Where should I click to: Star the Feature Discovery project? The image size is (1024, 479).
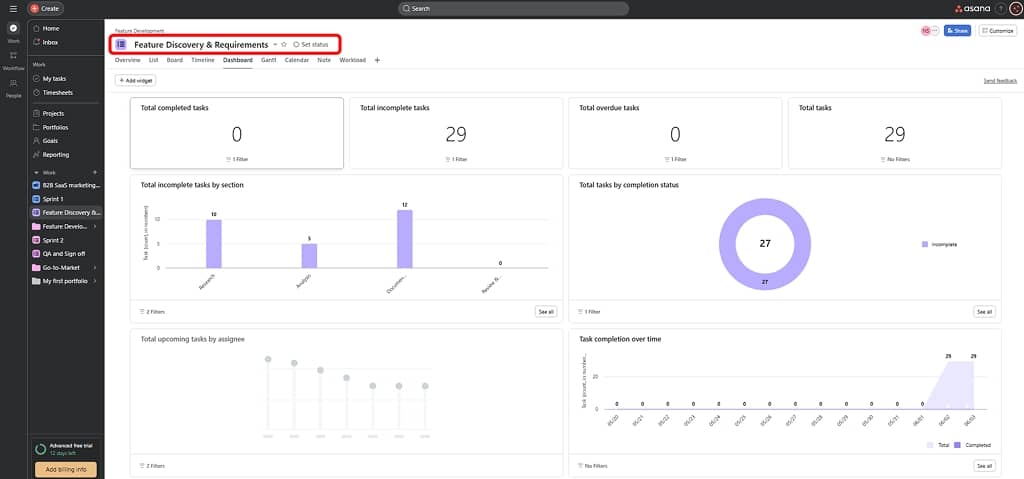click(x=284, y=44)
